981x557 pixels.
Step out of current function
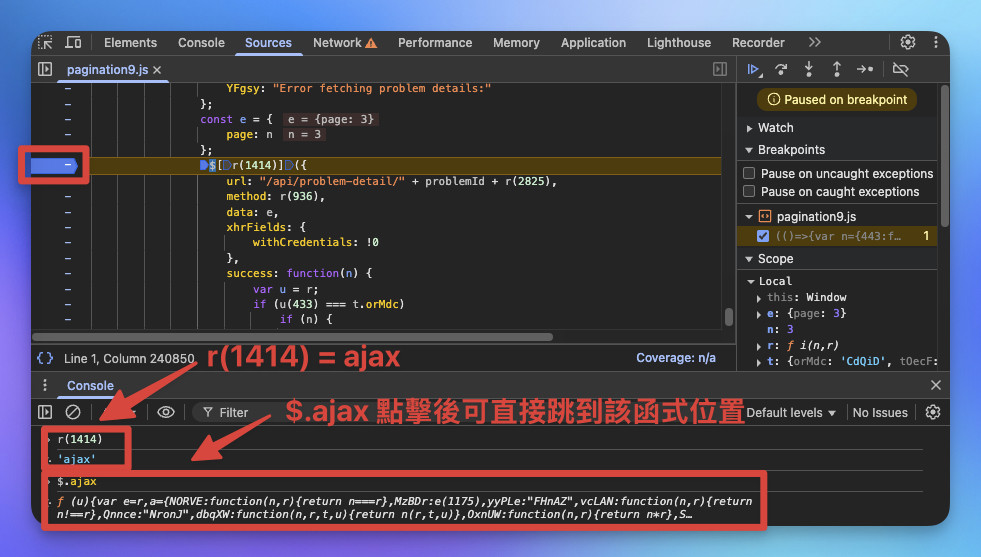tap(836, 69)
